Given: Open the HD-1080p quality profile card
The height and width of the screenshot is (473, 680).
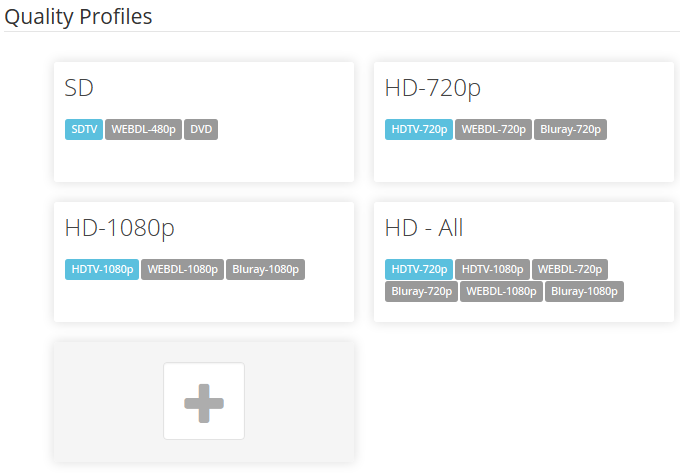Looking at the screenshot, I should click(x=204, y=262).
